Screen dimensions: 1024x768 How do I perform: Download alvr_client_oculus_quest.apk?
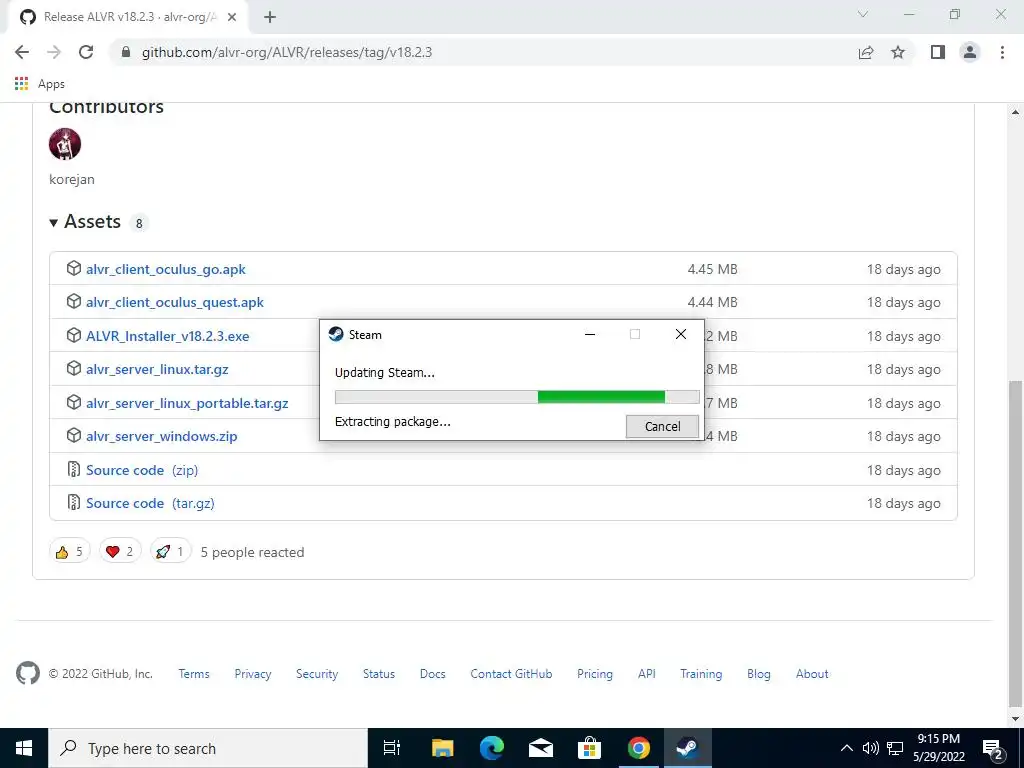pos(175,302)
